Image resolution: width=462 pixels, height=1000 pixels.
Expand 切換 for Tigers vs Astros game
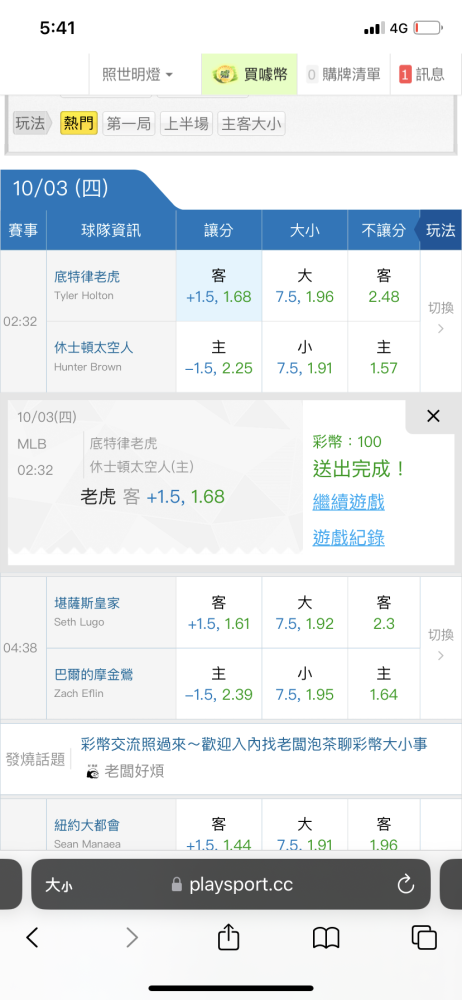click(x=441, y=318)
